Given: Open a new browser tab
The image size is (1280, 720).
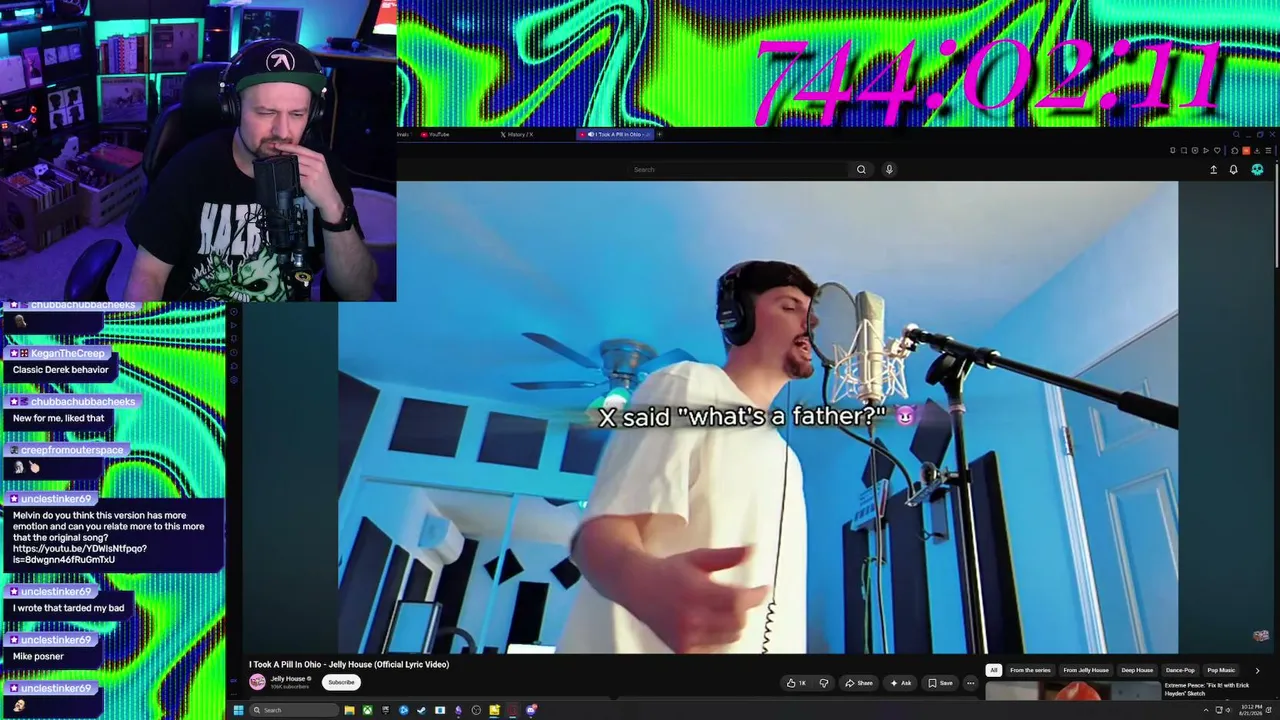Looking at the screenshot, I should [x=660, y=134].
